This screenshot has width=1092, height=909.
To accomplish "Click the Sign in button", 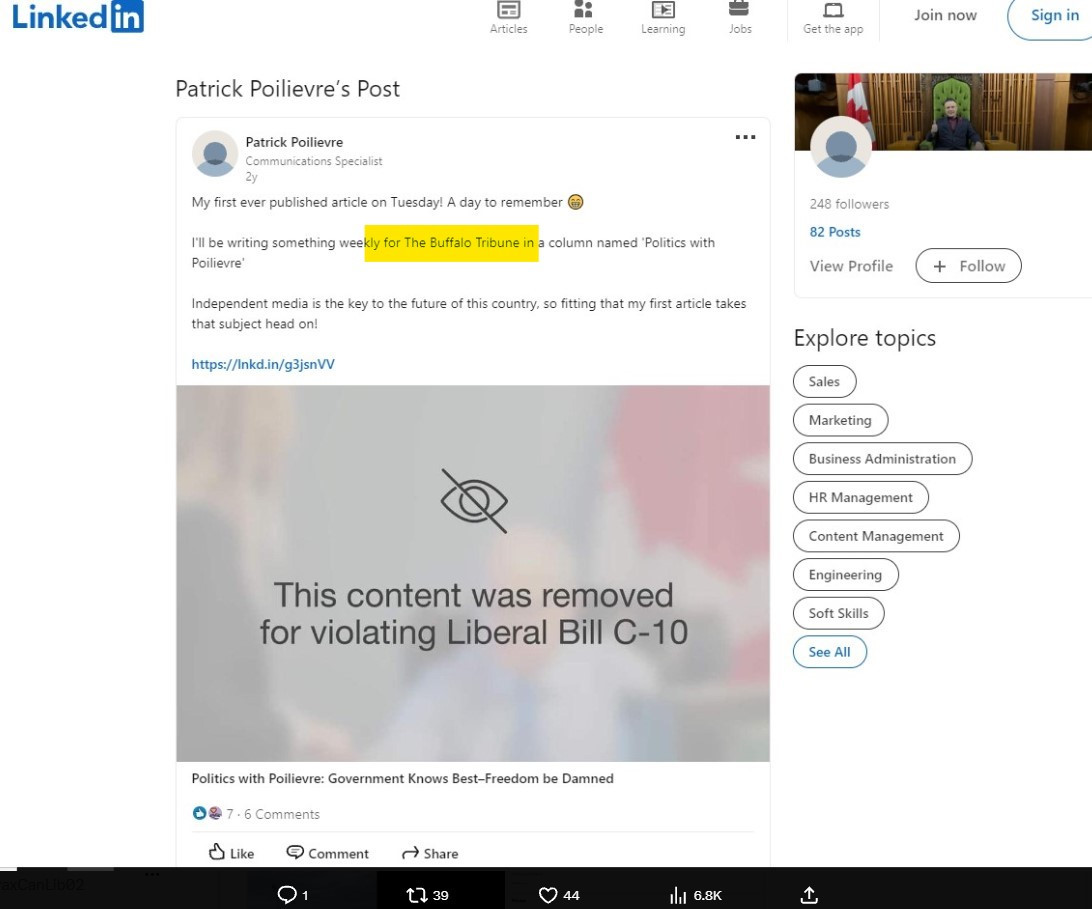I will tap(1054, 15).
